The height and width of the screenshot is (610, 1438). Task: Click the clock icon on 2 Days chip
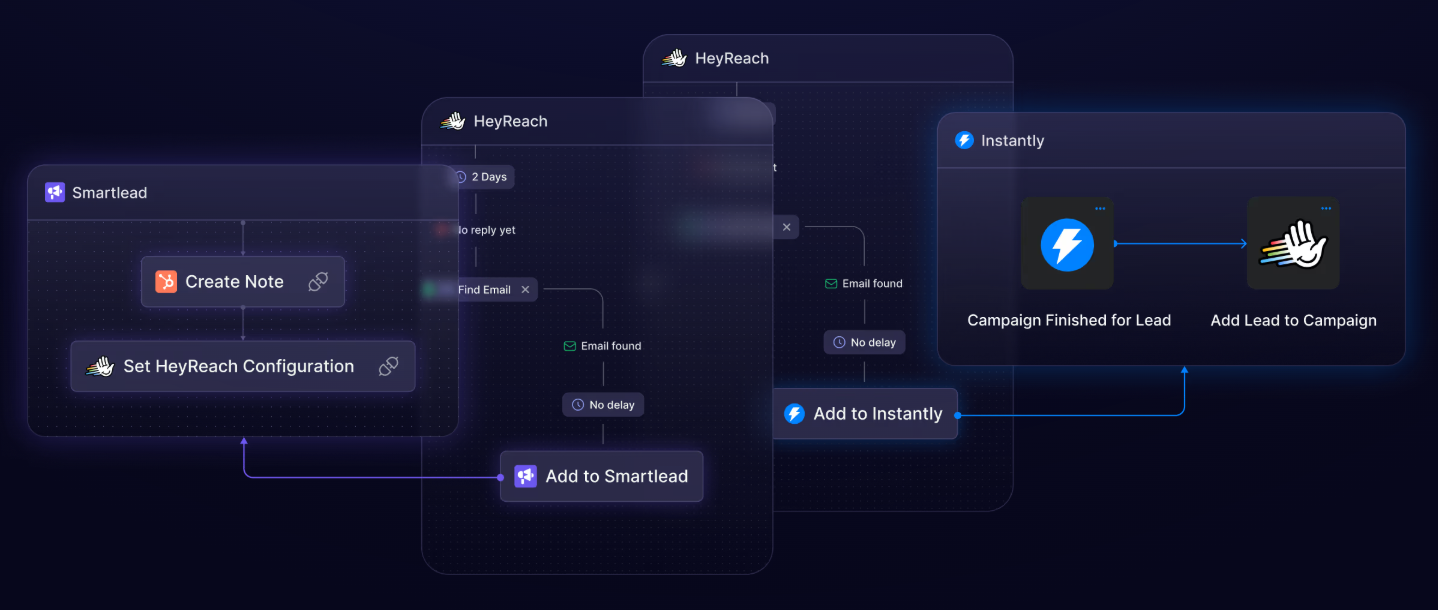point(461,177)
